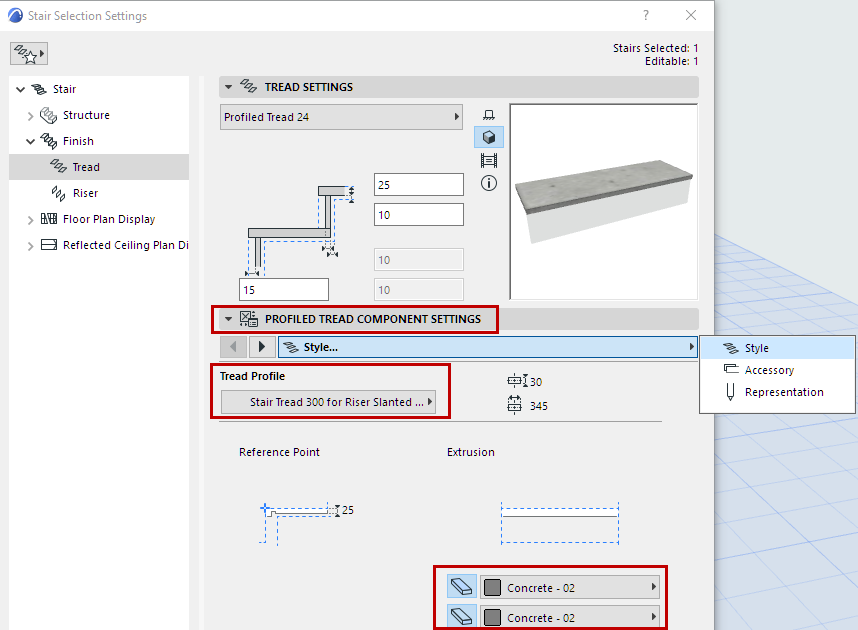The image size is (858, 630).
Task: Click the Reference Point diagram anchor cross
Action: tap(265, 508)
